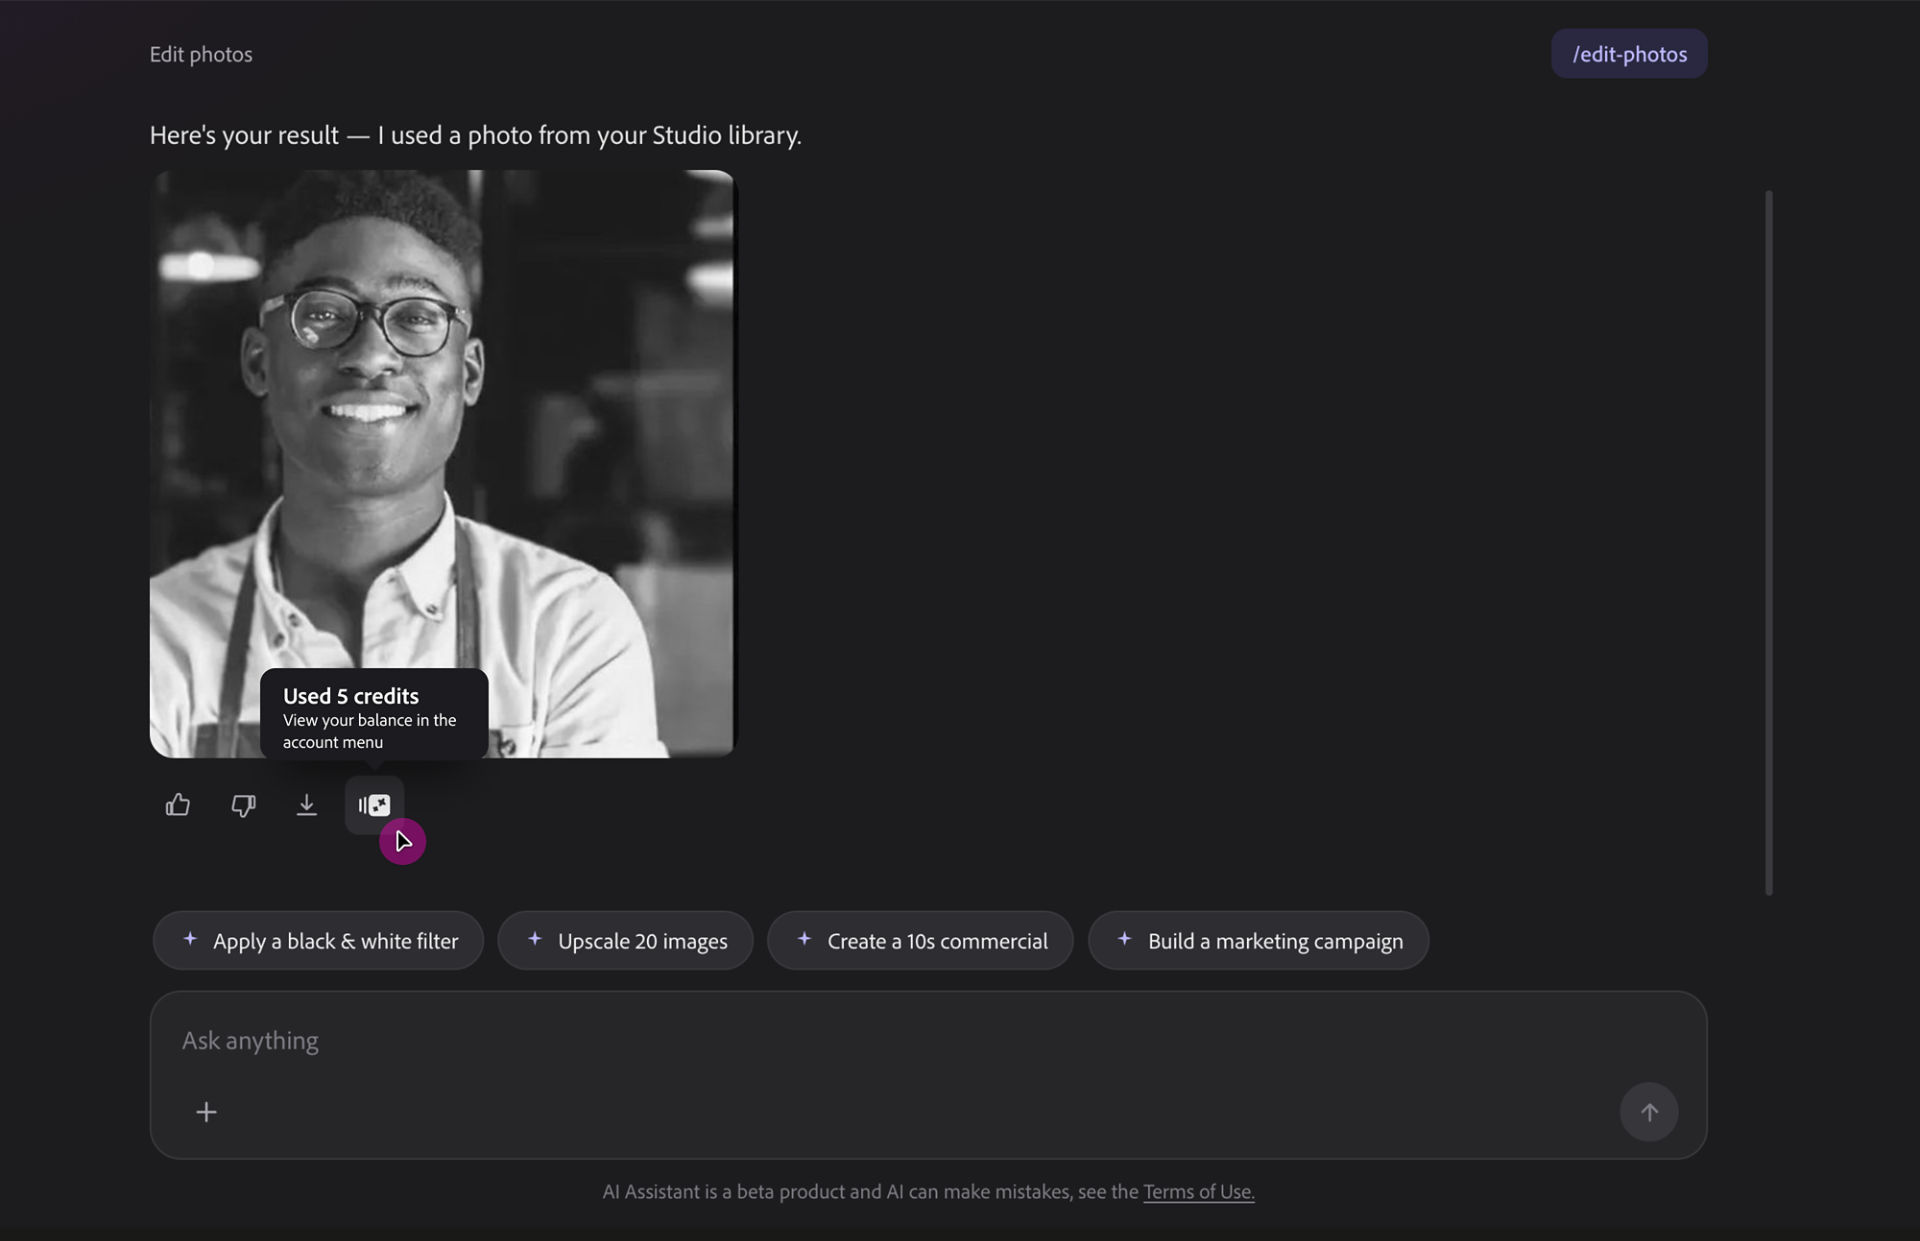The height and width of the screenshot is (1241, 1920).
Task: Click the /edit-photos command chip
Action: [1629, 54]
